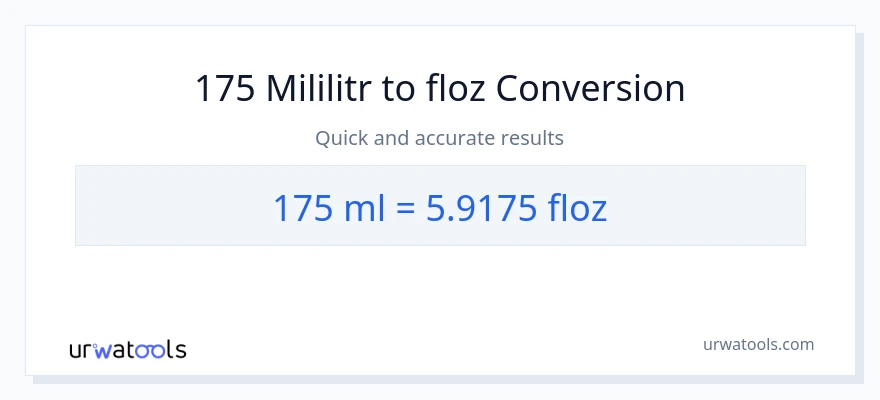Click the '175' number in the heading
The image size is (880, 400).
tap(226, 89)
